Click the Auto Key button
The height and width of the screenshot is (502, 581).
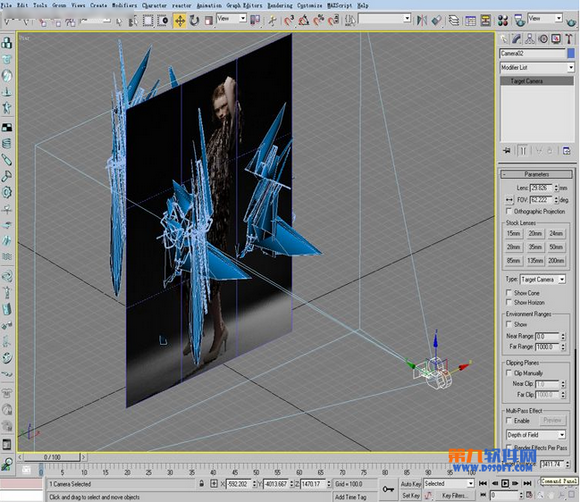pos(411,483)
